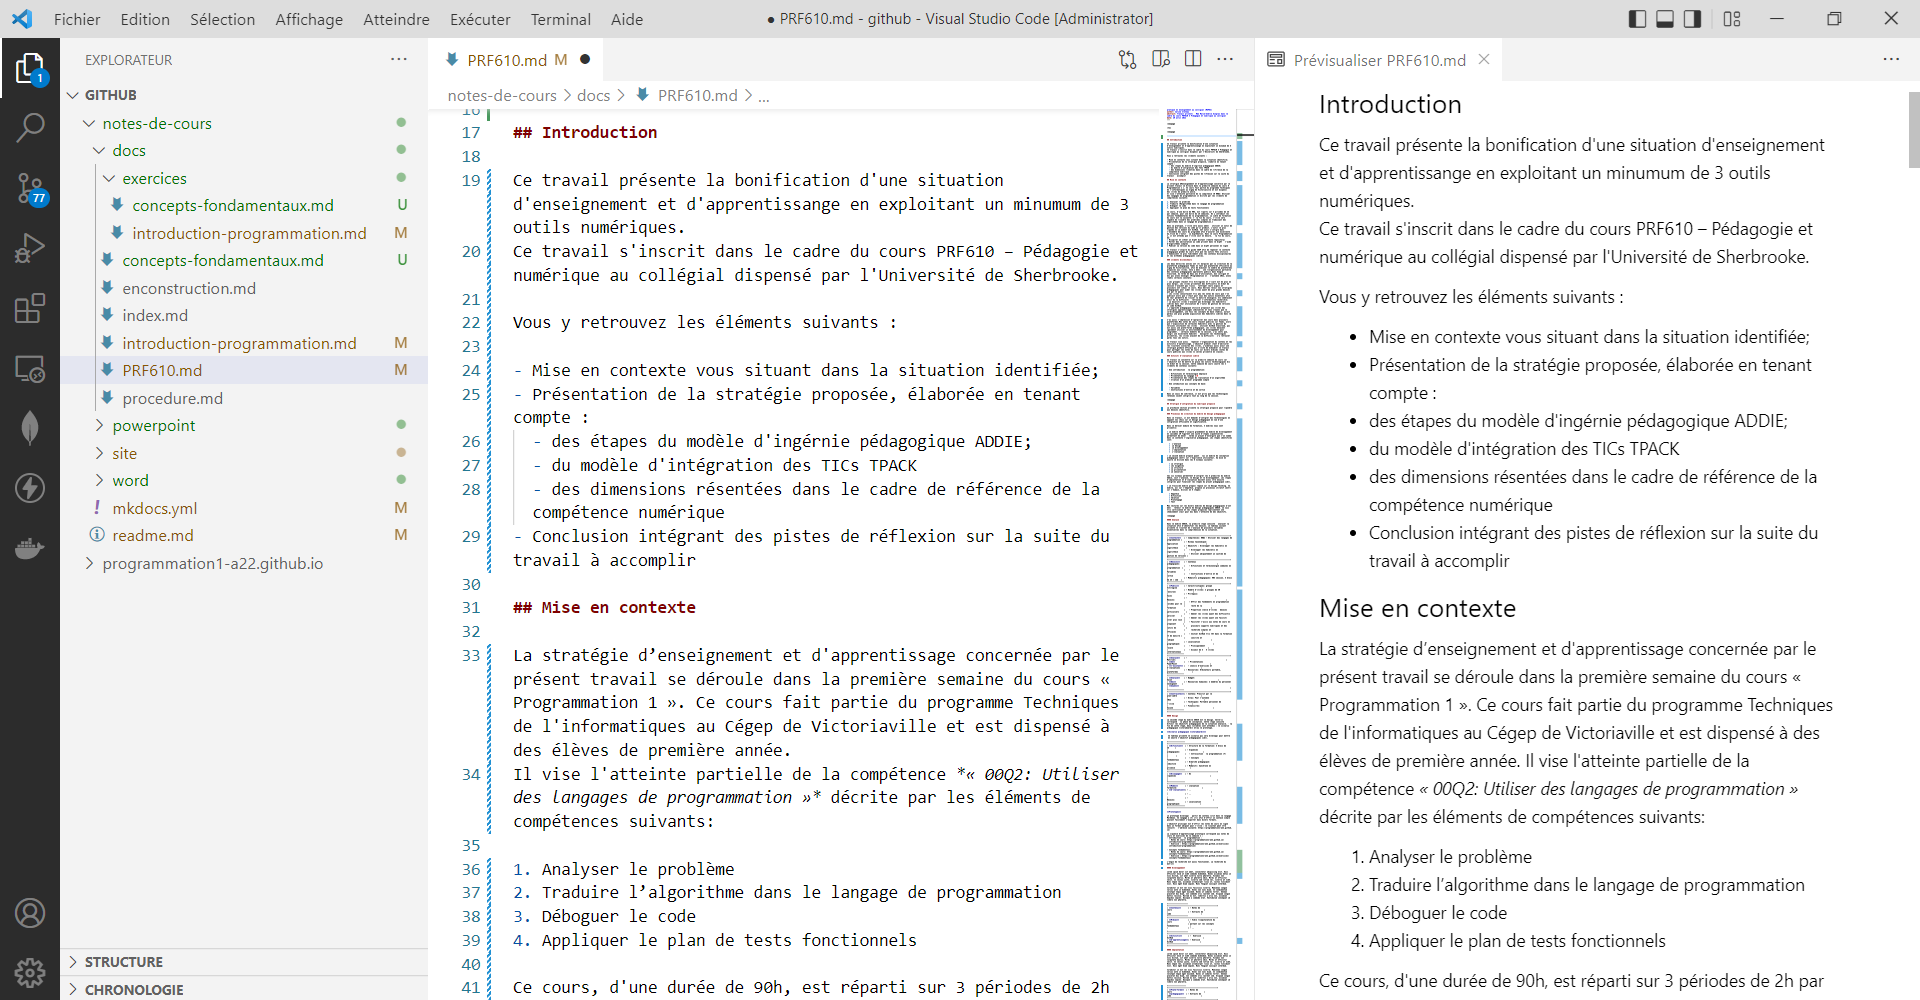
Task: Open docs in the breadcrumb bar
Action: pyautogui.click(x=593, y=95)
